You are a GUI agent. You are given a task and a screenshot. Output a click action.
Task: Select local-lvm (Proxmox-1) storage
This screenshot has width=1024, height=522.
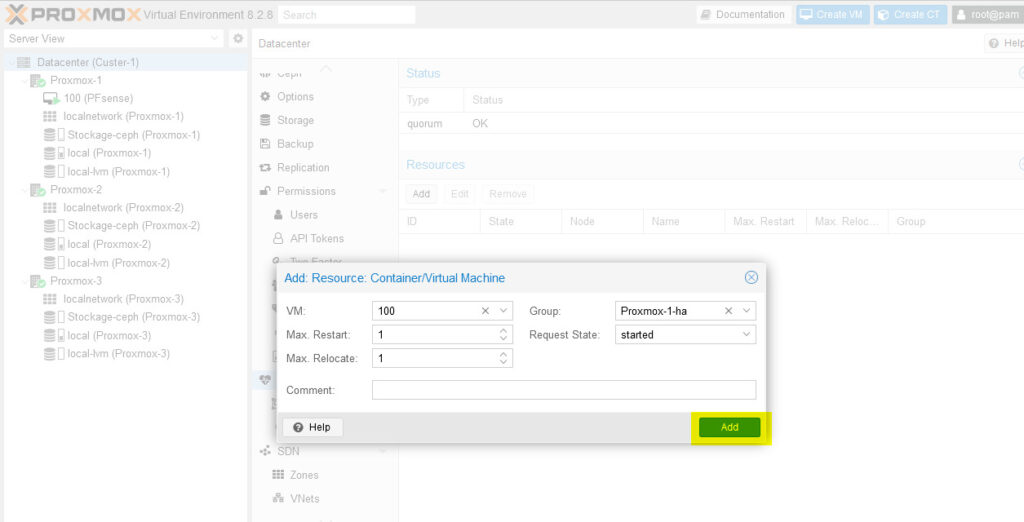(118, 171)
